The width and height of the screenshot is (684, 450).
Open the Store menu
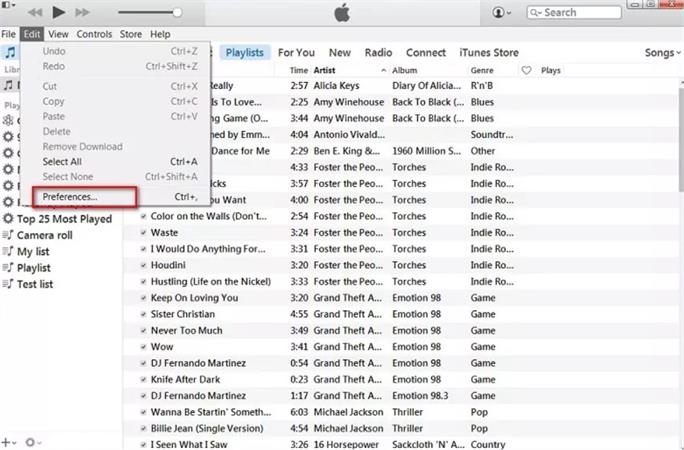[131, 34]
